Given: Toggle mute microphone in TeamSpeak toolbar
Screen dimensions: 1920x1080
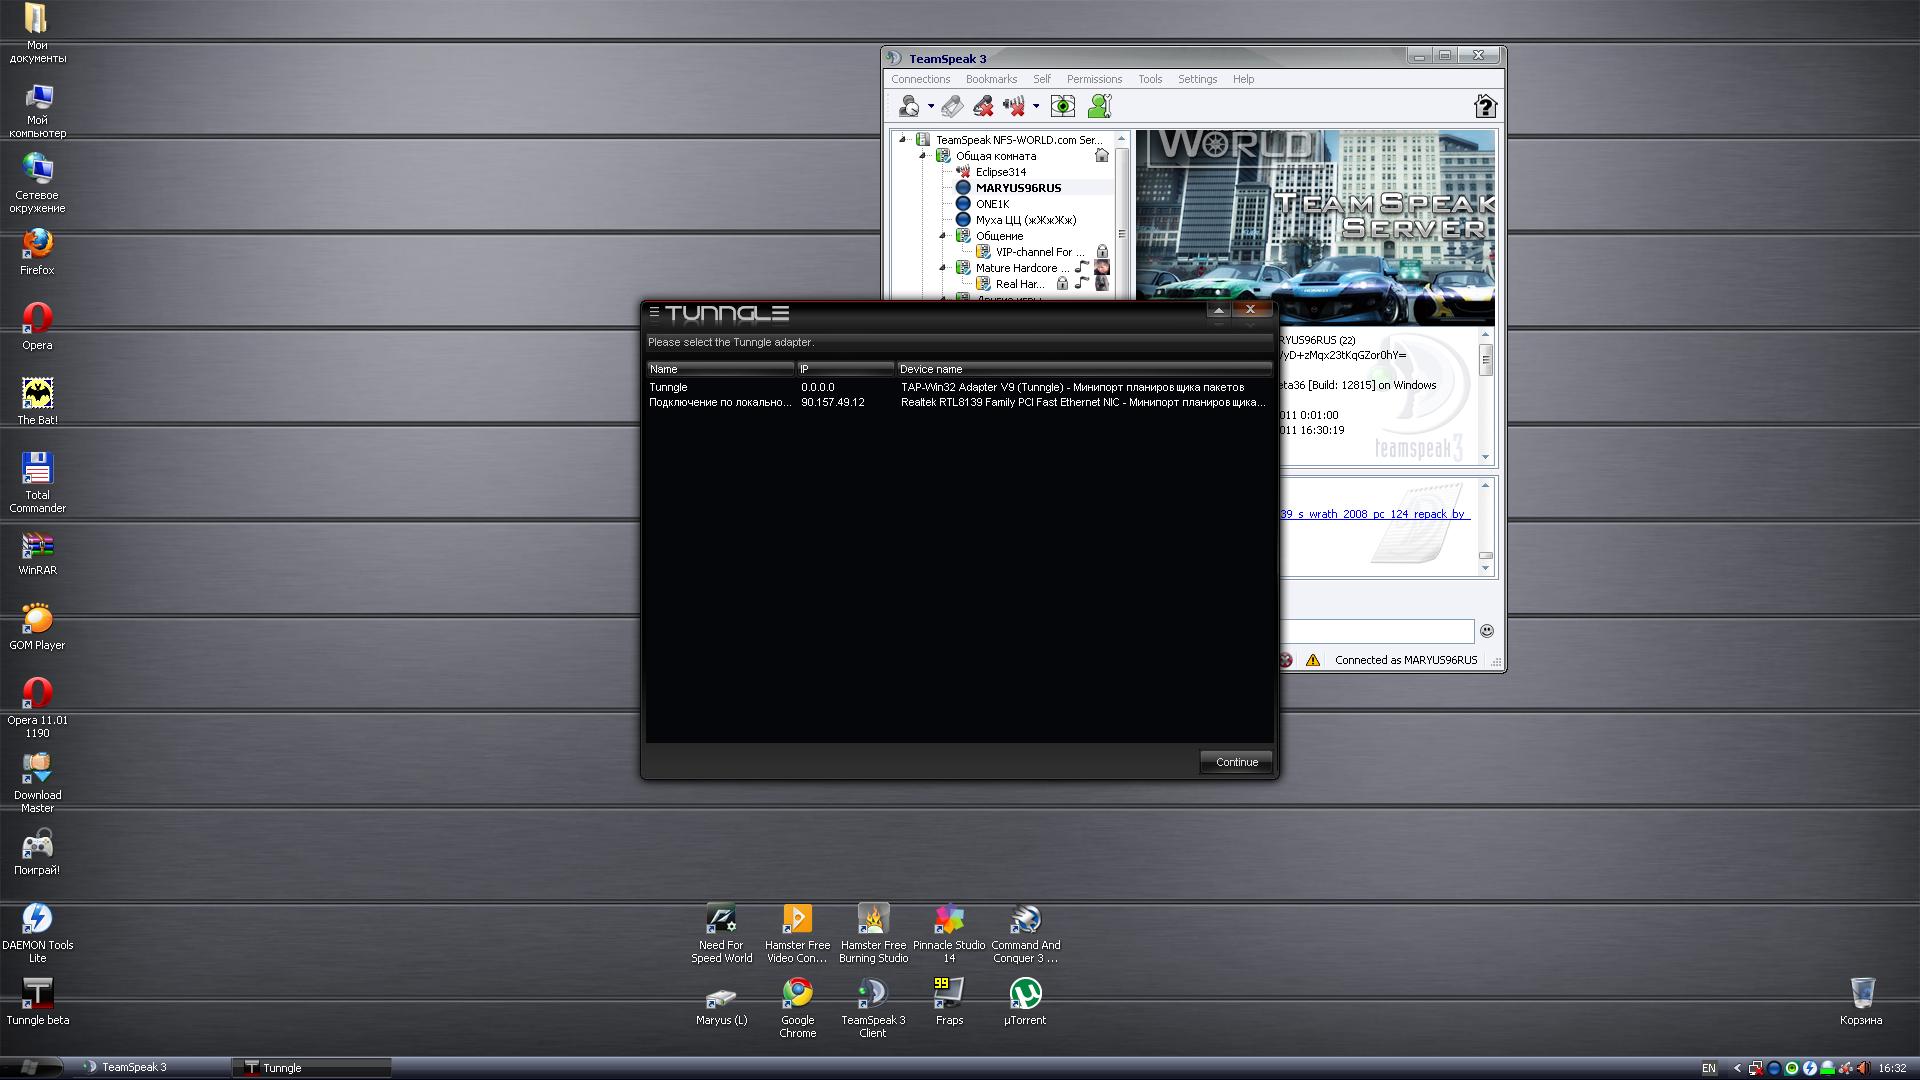Looking at the screenshot, I should click(983, 106).
